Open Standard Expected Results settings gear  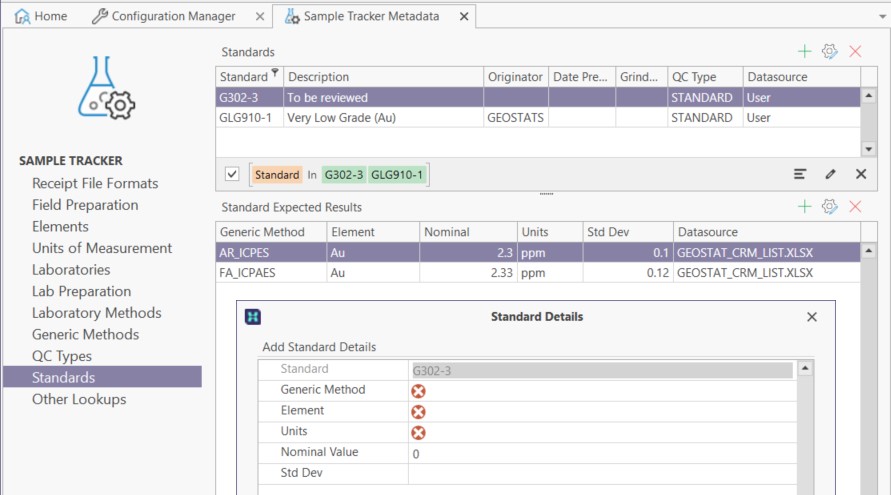click(829, 207)
